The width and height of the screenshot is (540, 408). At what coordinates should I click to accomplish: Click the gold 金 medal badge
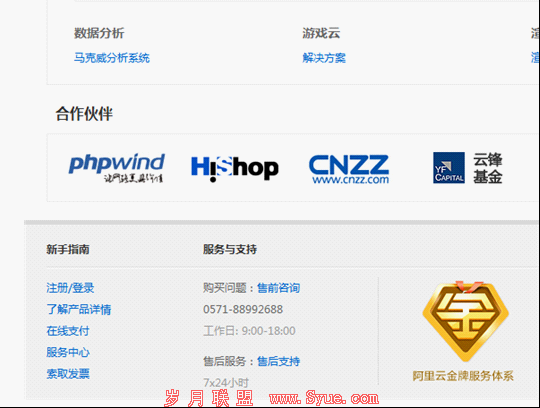(x=466, y=321)
